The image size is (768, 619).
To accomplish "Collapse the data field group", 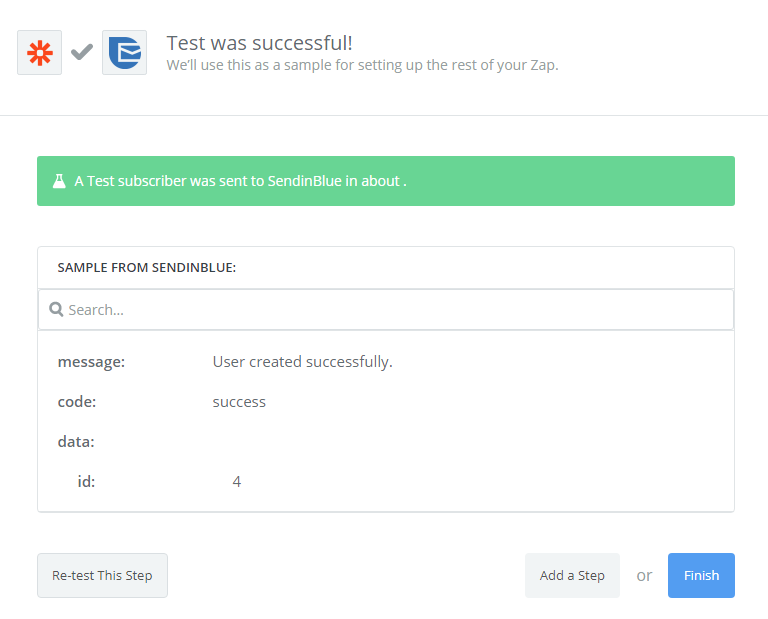I will point(76,442).
